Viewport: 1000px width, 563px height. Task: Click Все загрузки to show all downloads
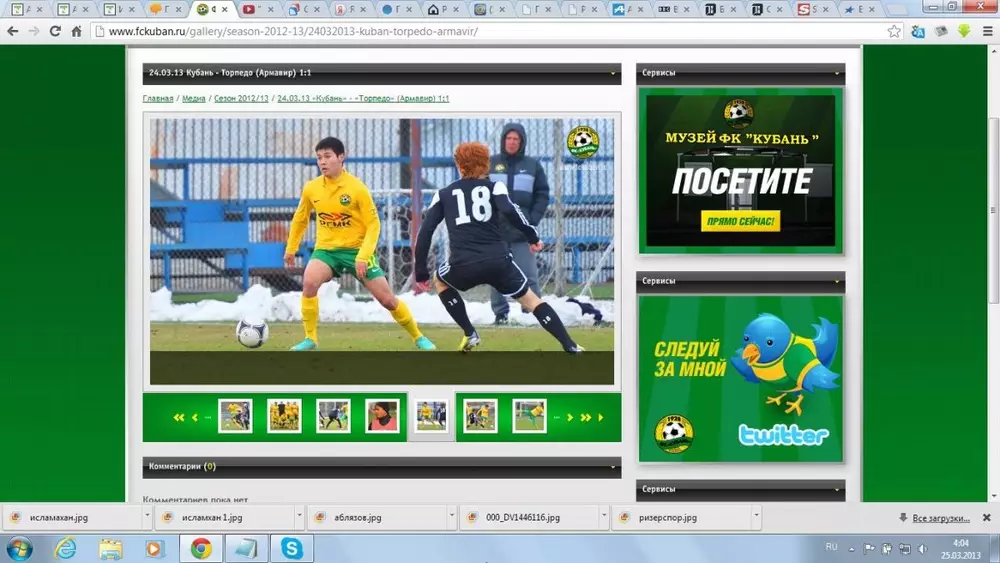click(x=940, y=518)
